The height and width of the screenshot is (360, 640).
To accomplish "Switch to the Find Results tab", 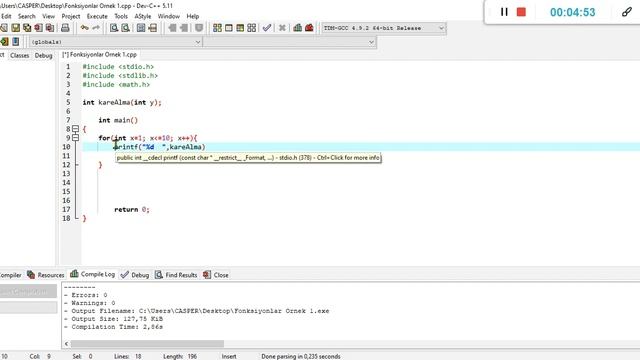I will (x=176, y=275).
